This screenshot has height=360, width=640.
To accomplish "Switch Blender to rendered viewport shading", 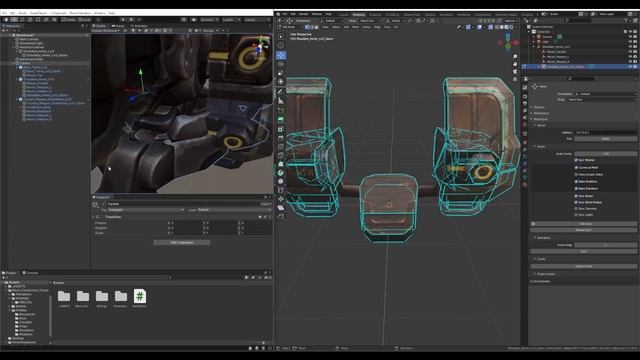I will pyautogui.click(x=511, y=27).
